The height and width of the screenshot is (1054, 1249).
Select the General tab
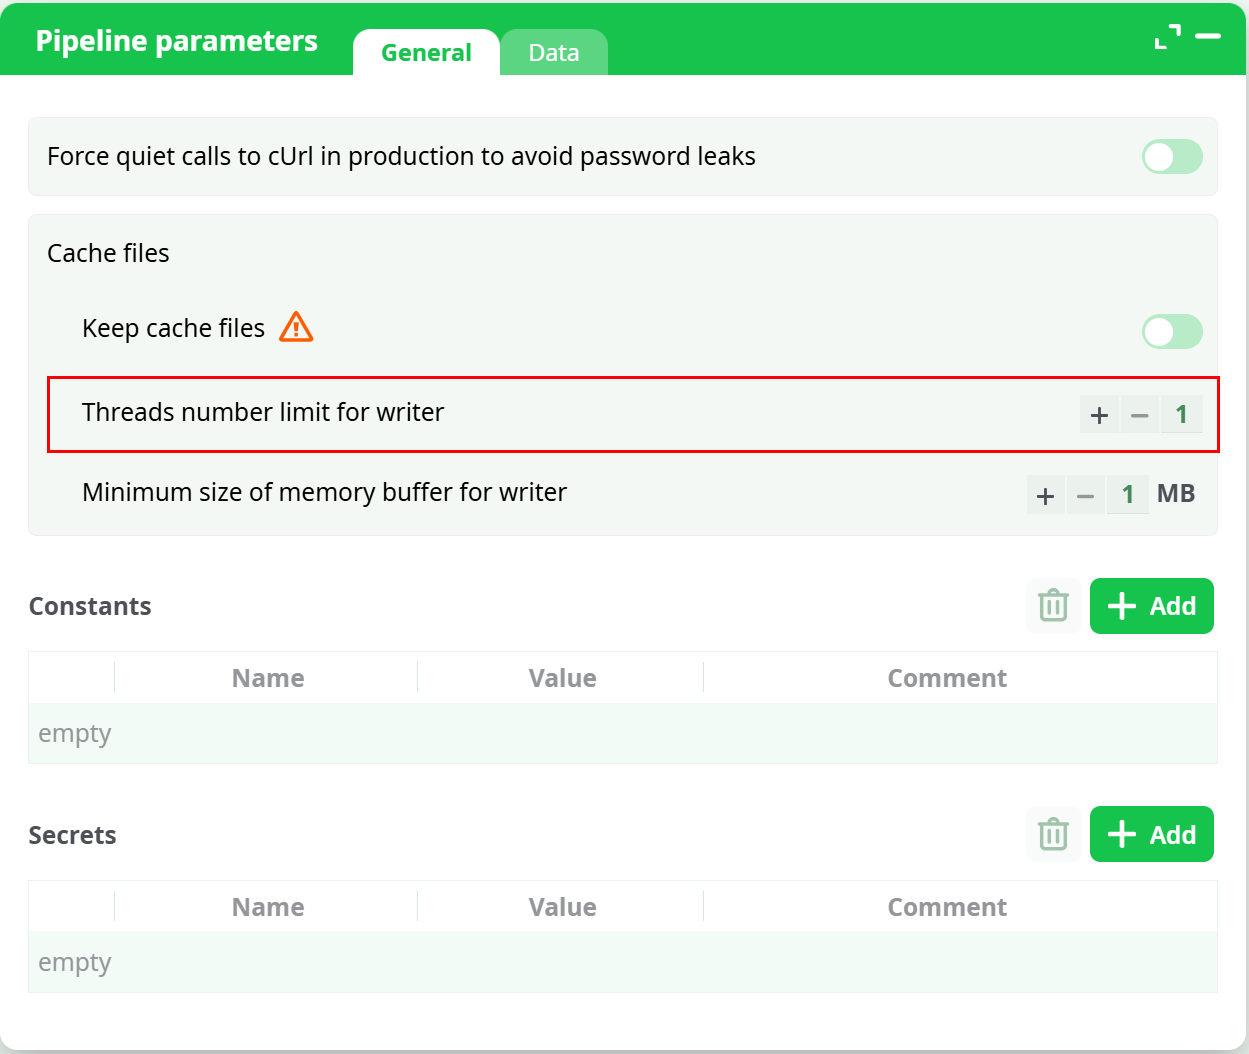tap(426, 53)
